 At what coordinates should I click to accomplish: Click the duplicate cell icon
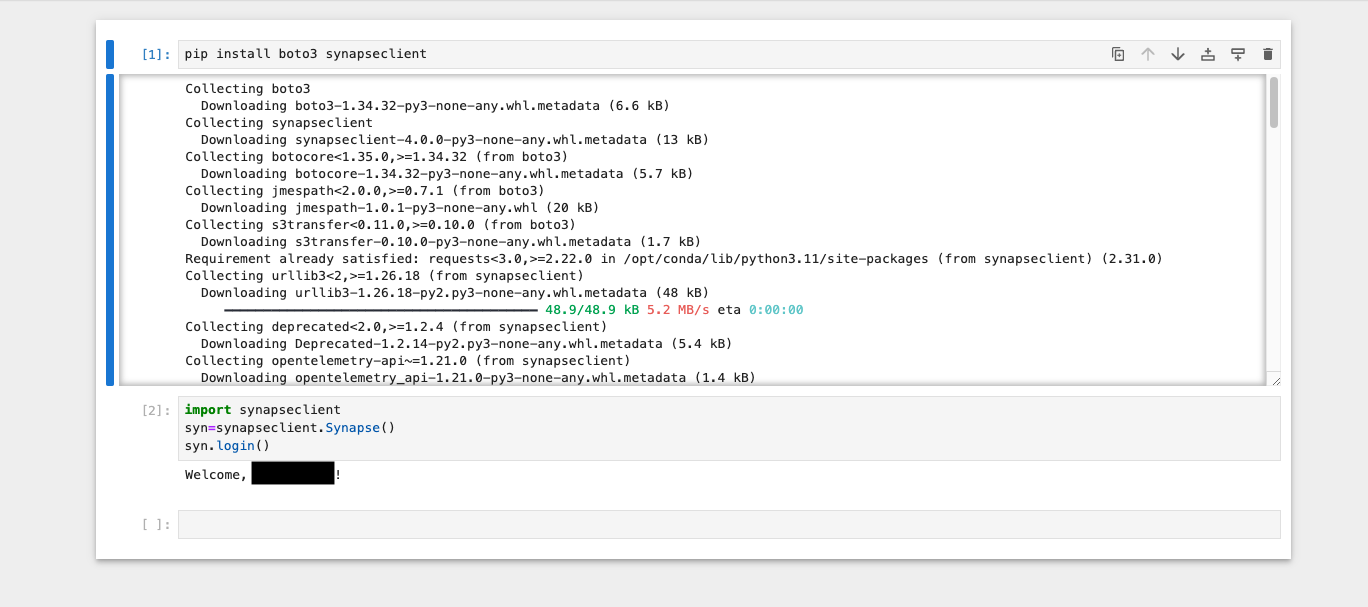point(1117,54)
